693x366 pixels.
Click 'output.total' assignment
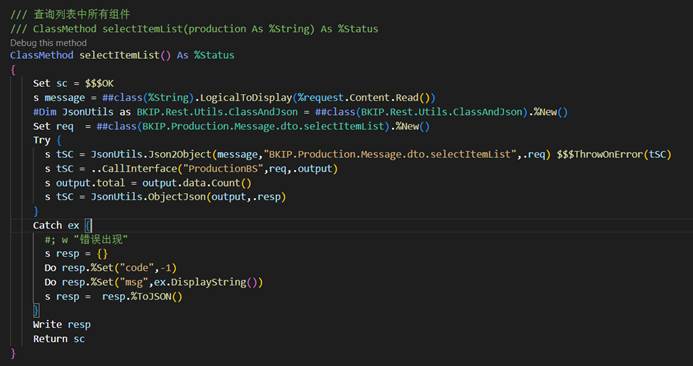90,183
